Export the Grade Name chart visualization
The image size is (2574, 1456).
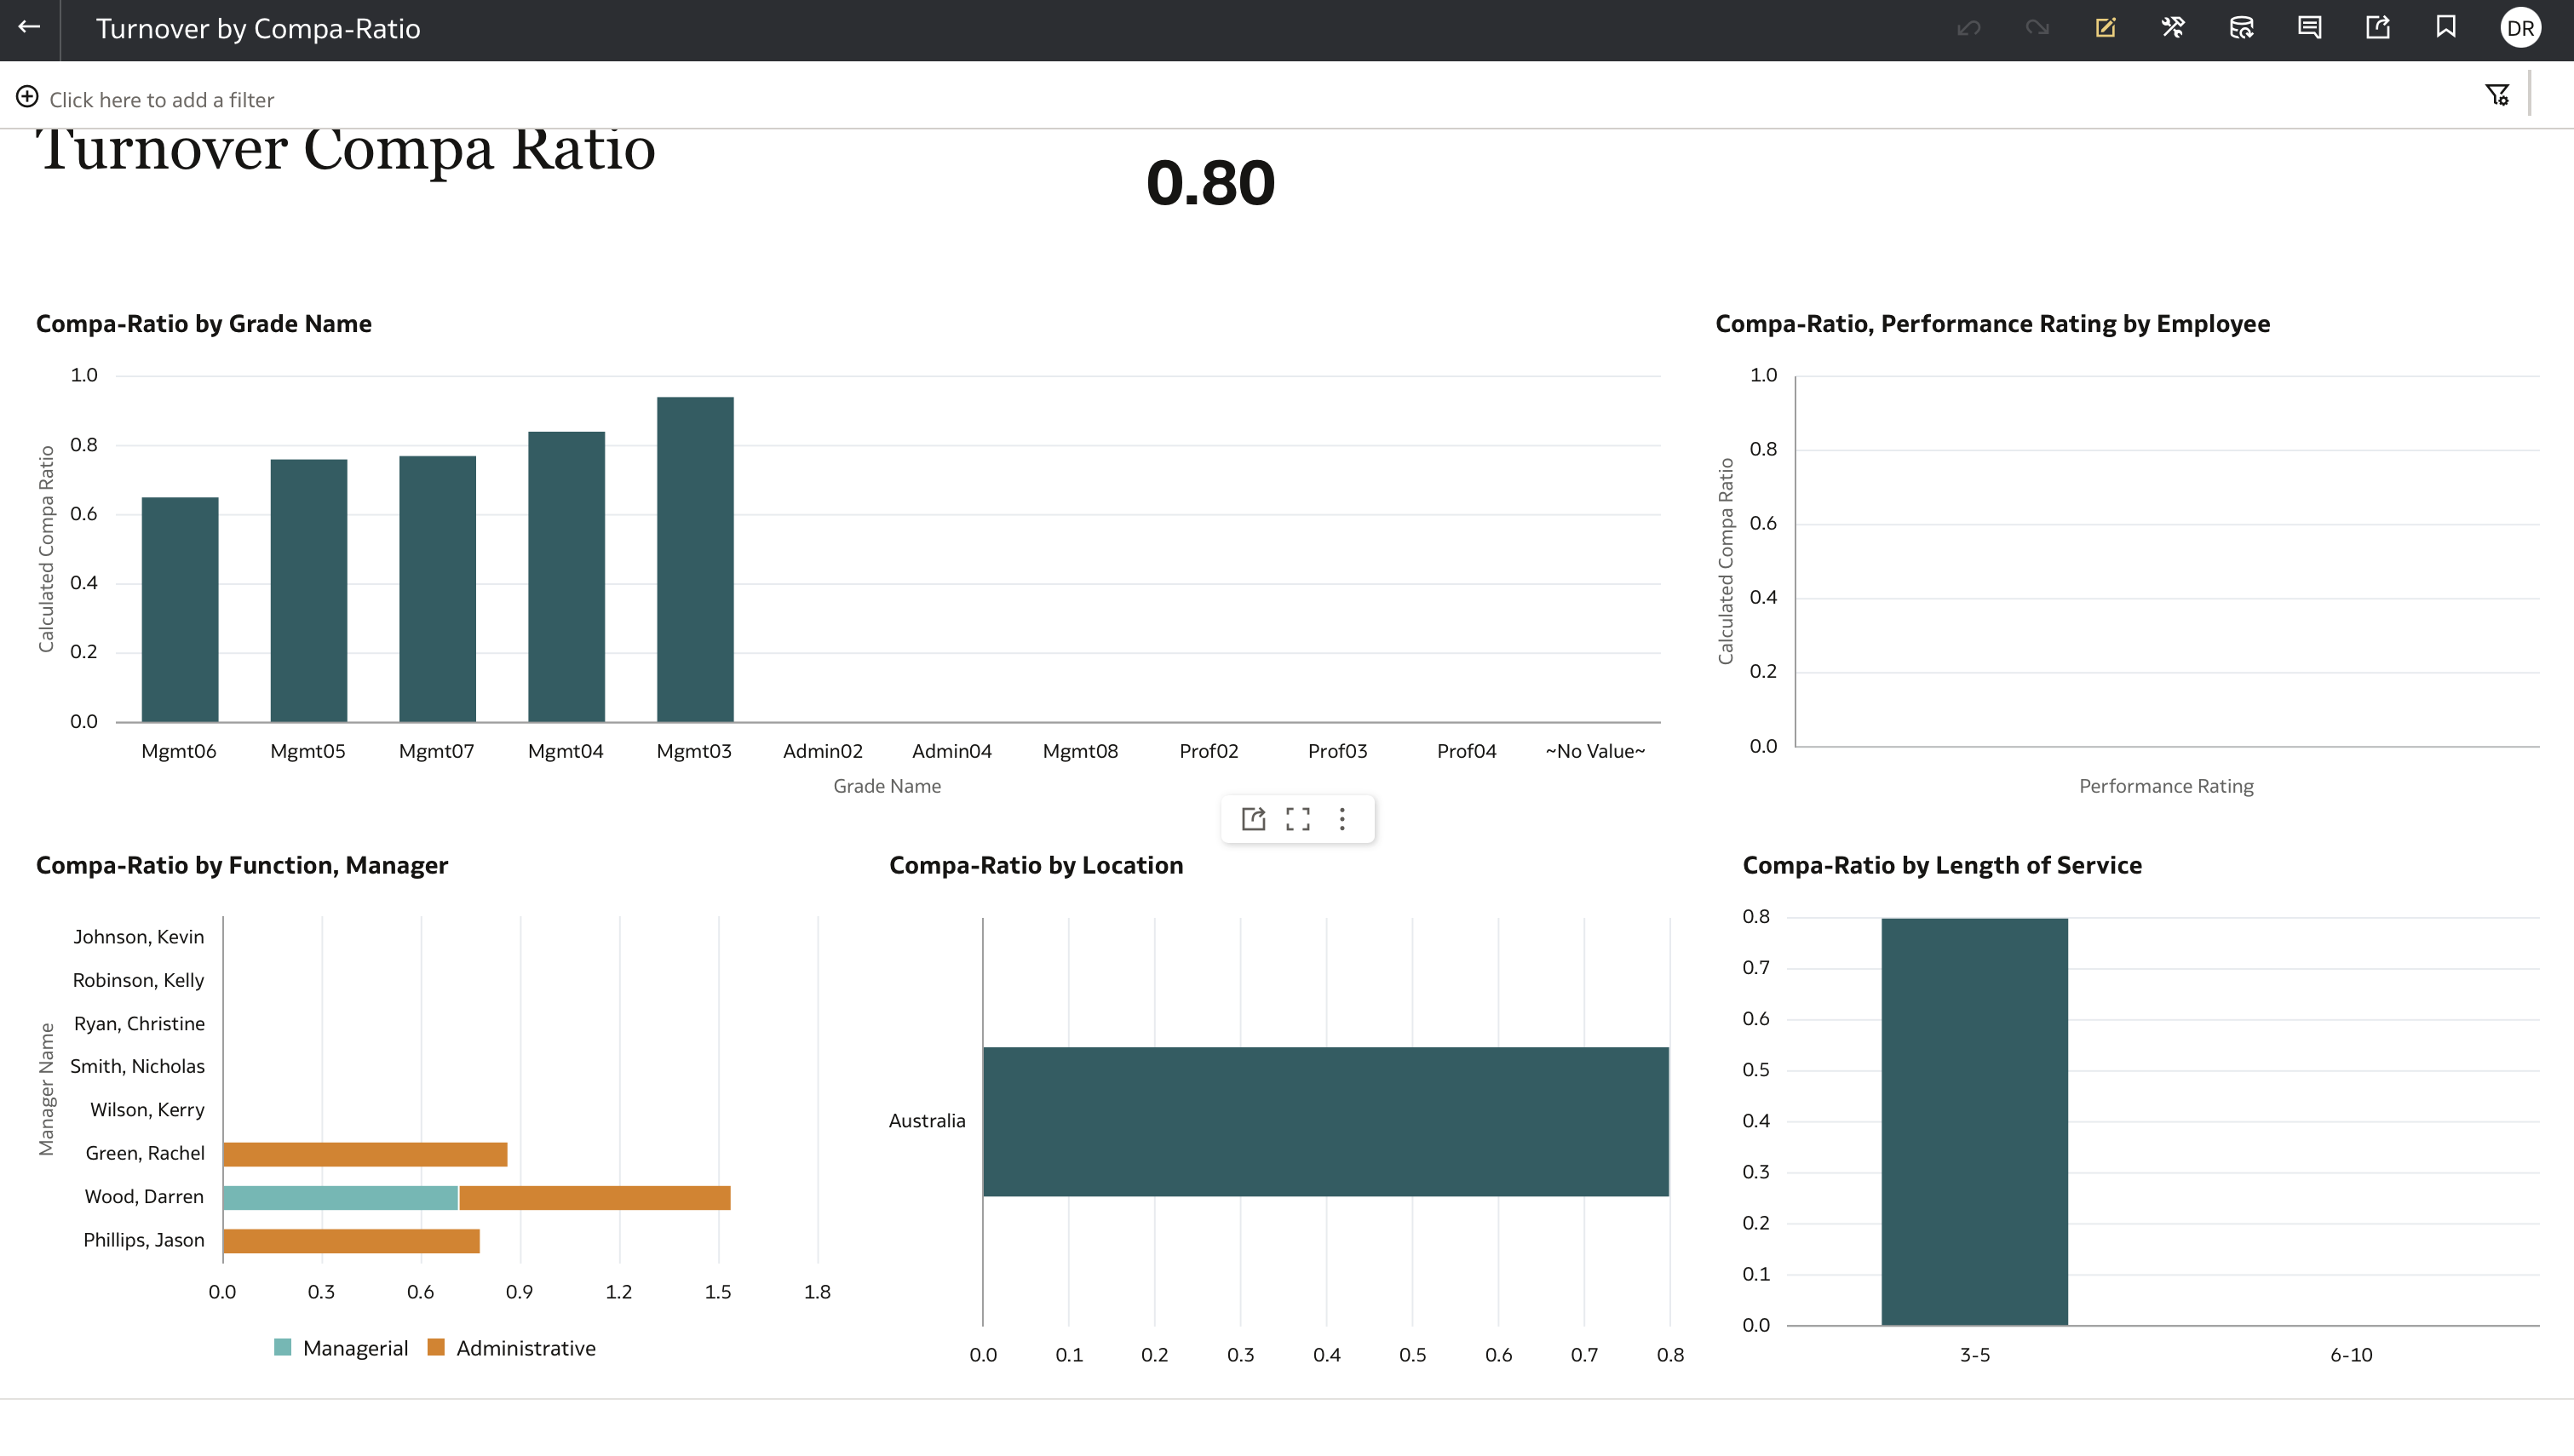click(1253, 819)
